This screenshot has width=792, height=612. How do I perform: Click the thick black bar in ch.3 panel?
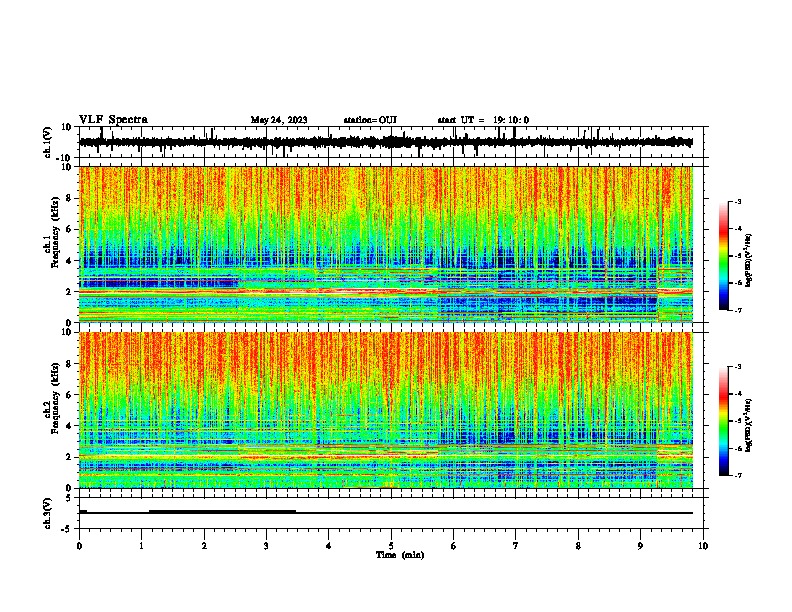(x=222, y=512)
